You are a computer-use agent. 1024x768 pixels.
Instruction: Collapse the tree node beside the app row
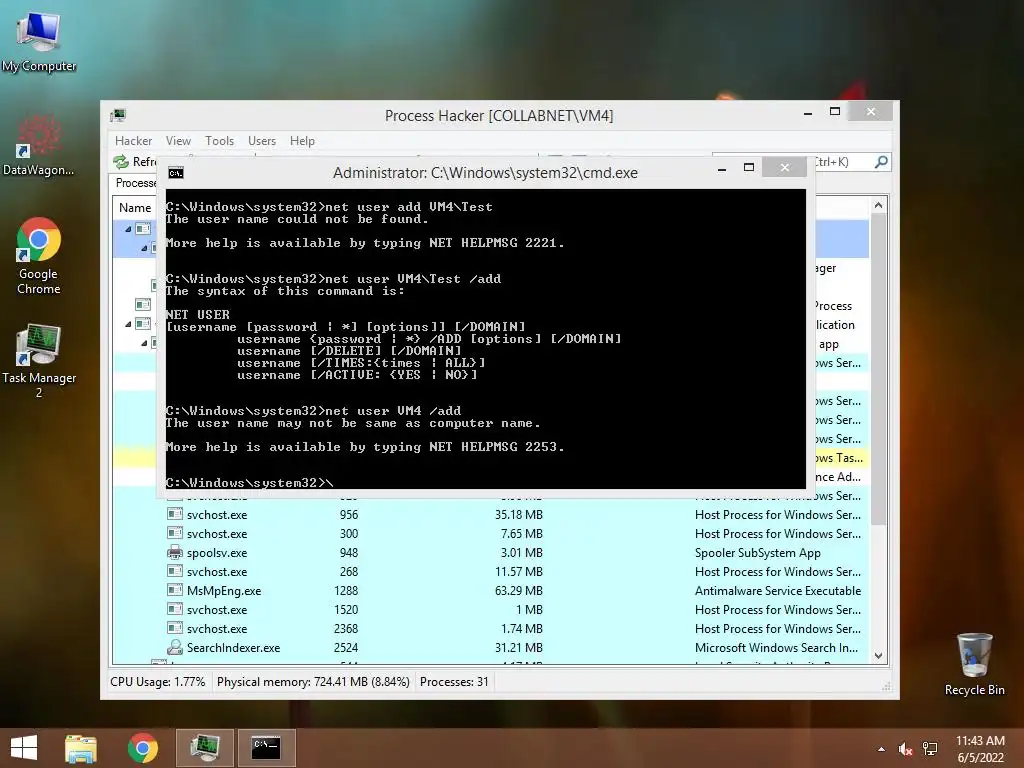[144, 343]
